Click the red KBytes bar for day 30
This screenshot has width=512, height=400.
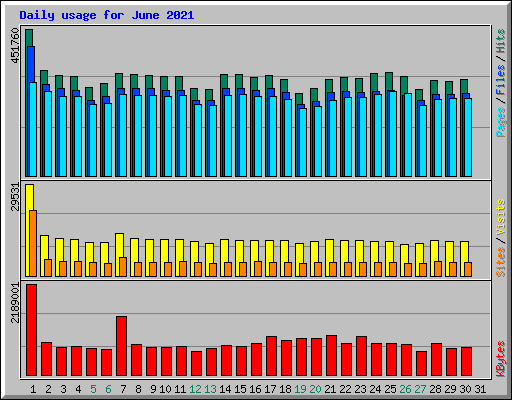467,361
